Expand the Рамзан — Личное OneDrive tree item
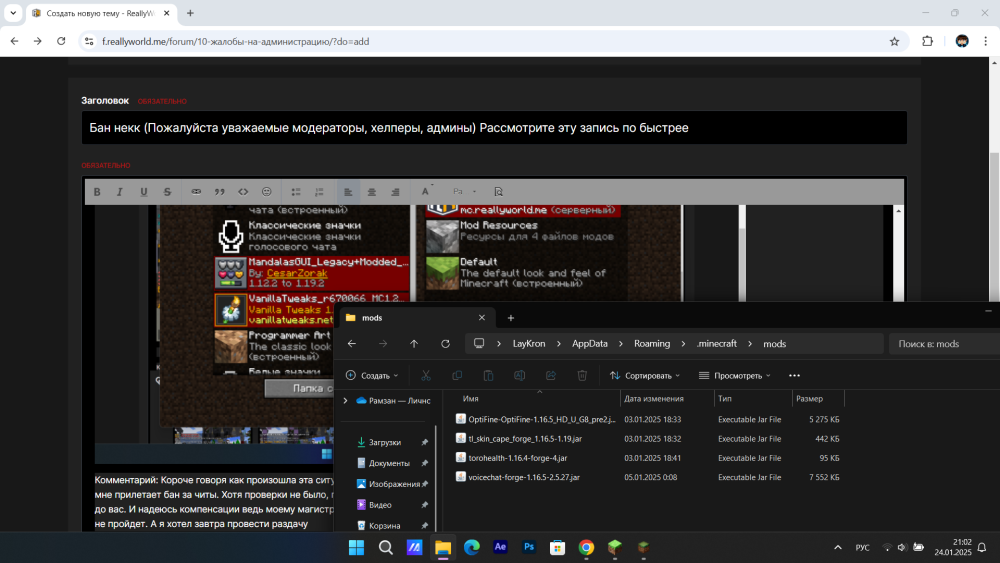Screen dimensions: 1000x563 pos(346,400)
